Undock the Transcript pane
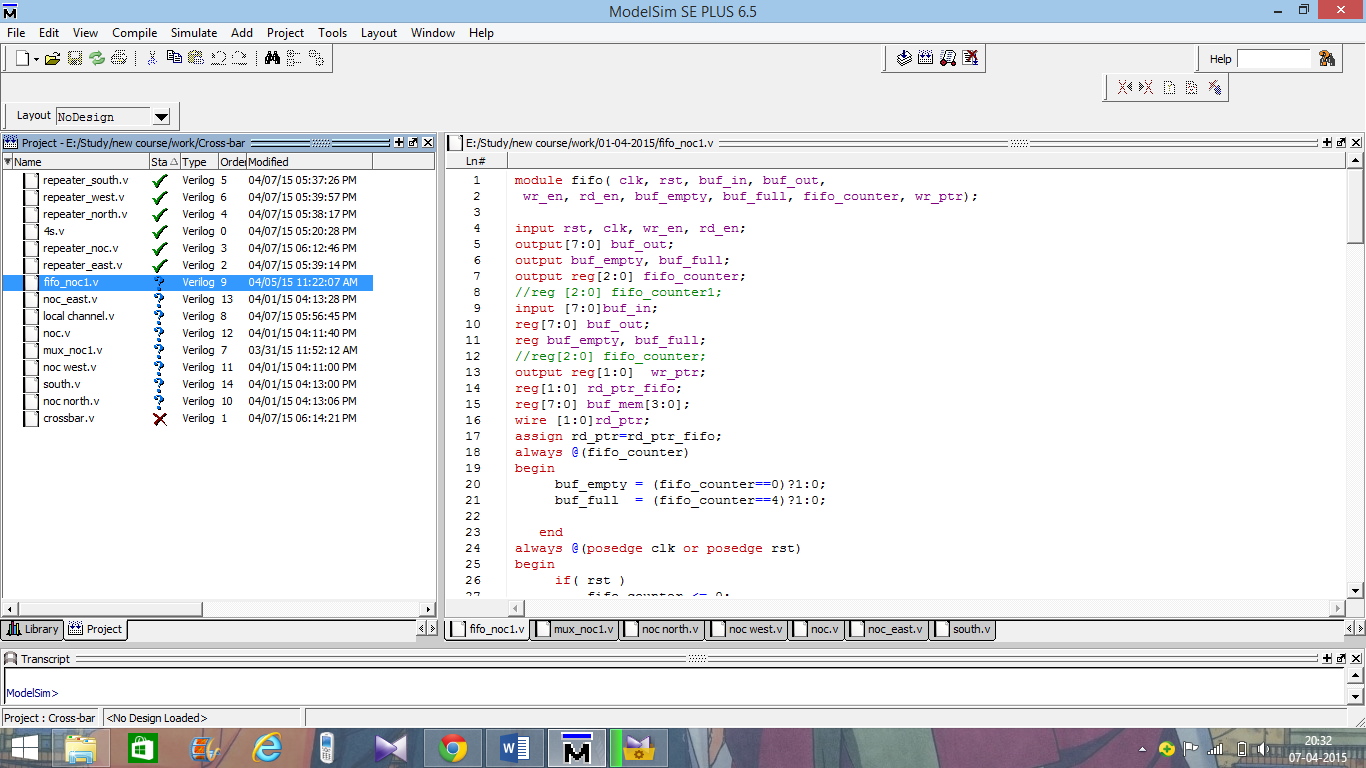Screen dimensions: 1366x768 pyautogui.click(x=1342, y=659)
